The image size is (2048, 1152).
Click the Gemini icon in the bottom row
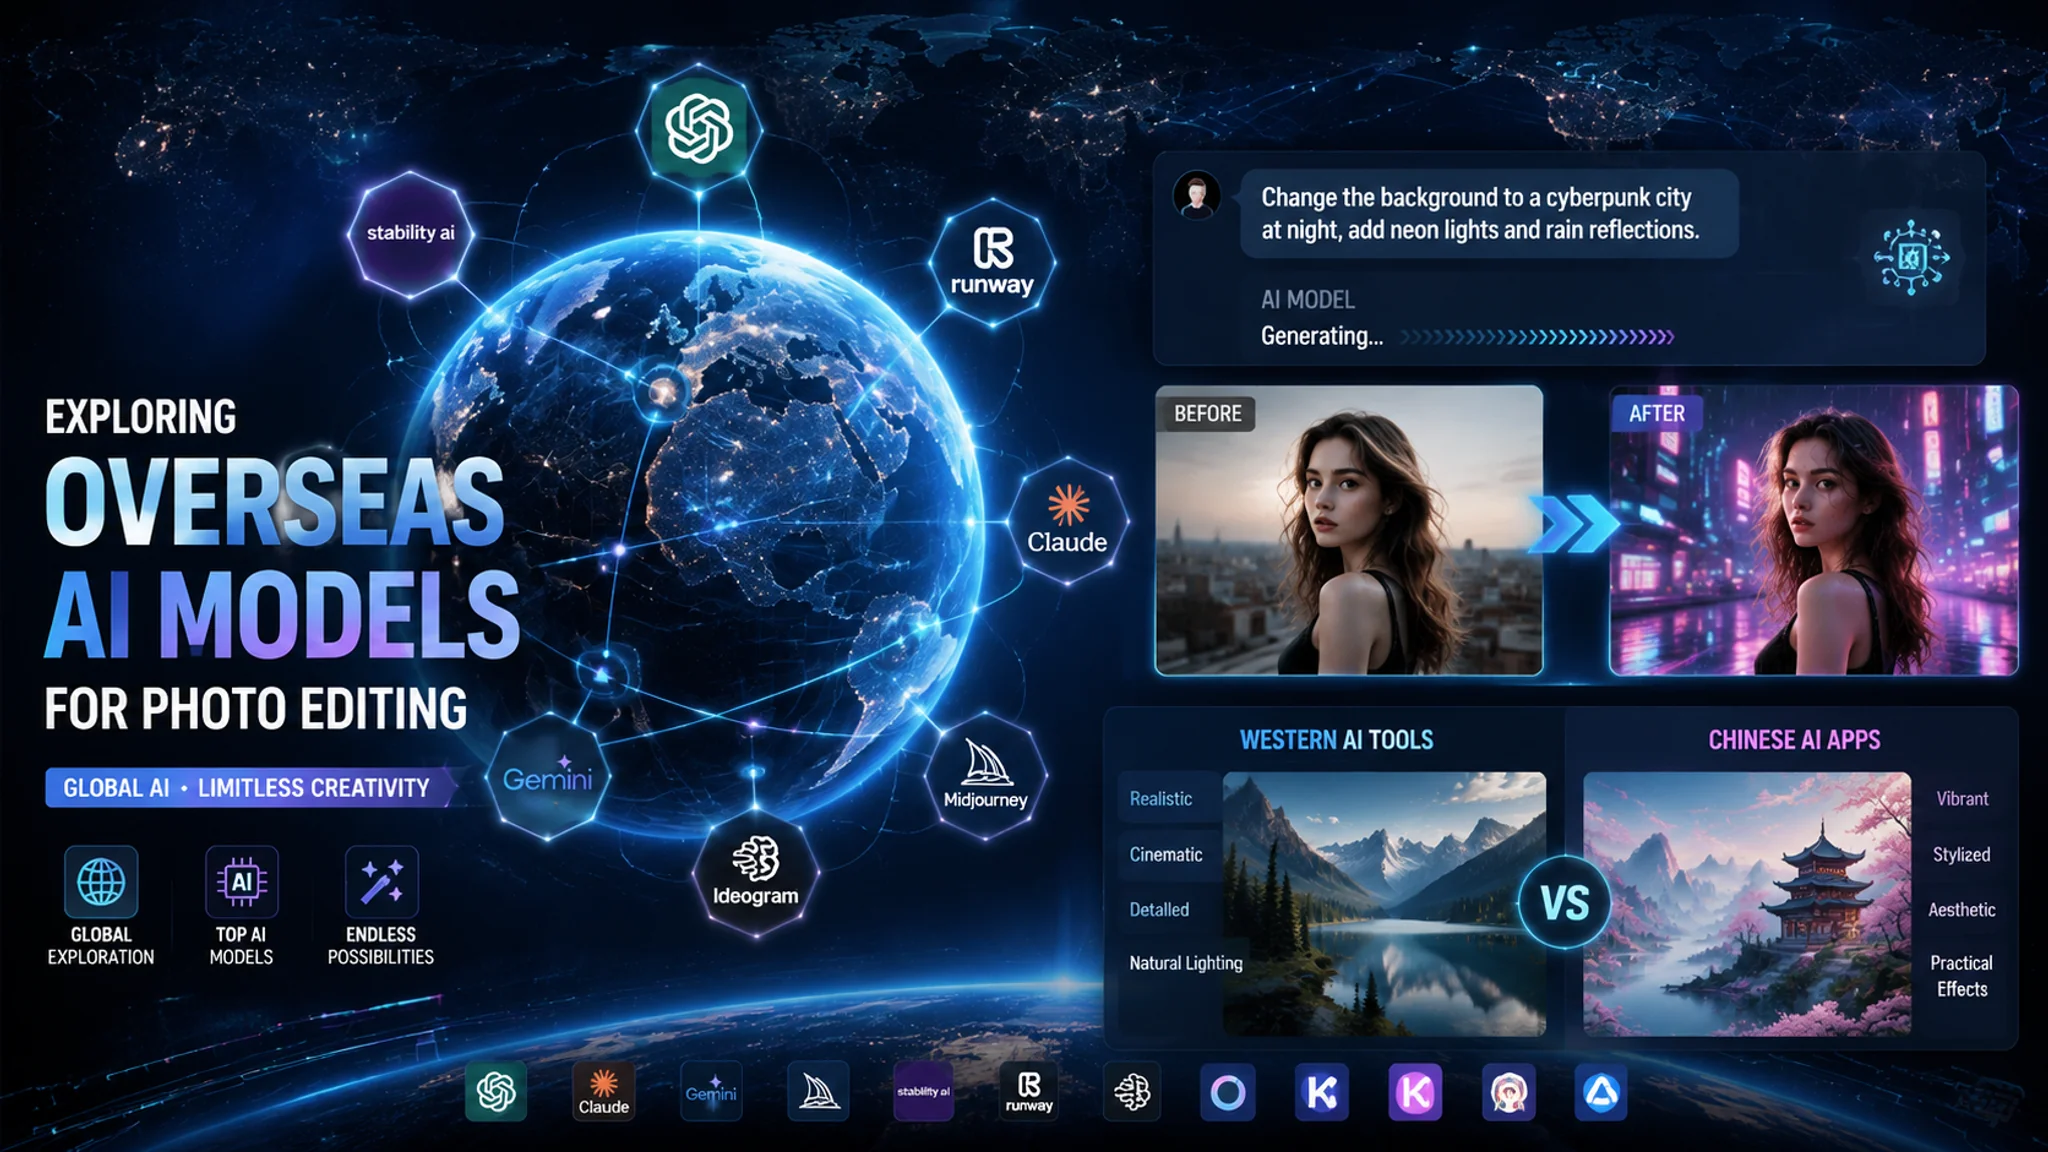[711, 1091]
